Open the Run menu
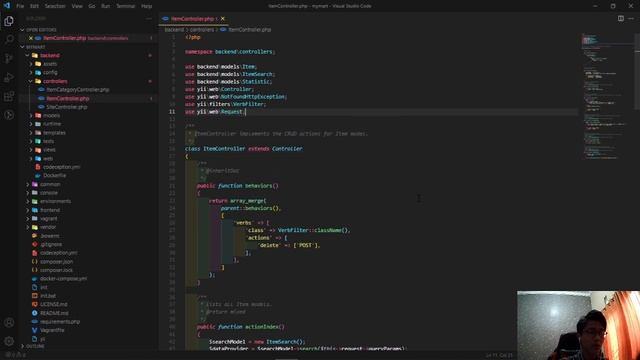Screen dimensions: 640x360 (105, 6)
